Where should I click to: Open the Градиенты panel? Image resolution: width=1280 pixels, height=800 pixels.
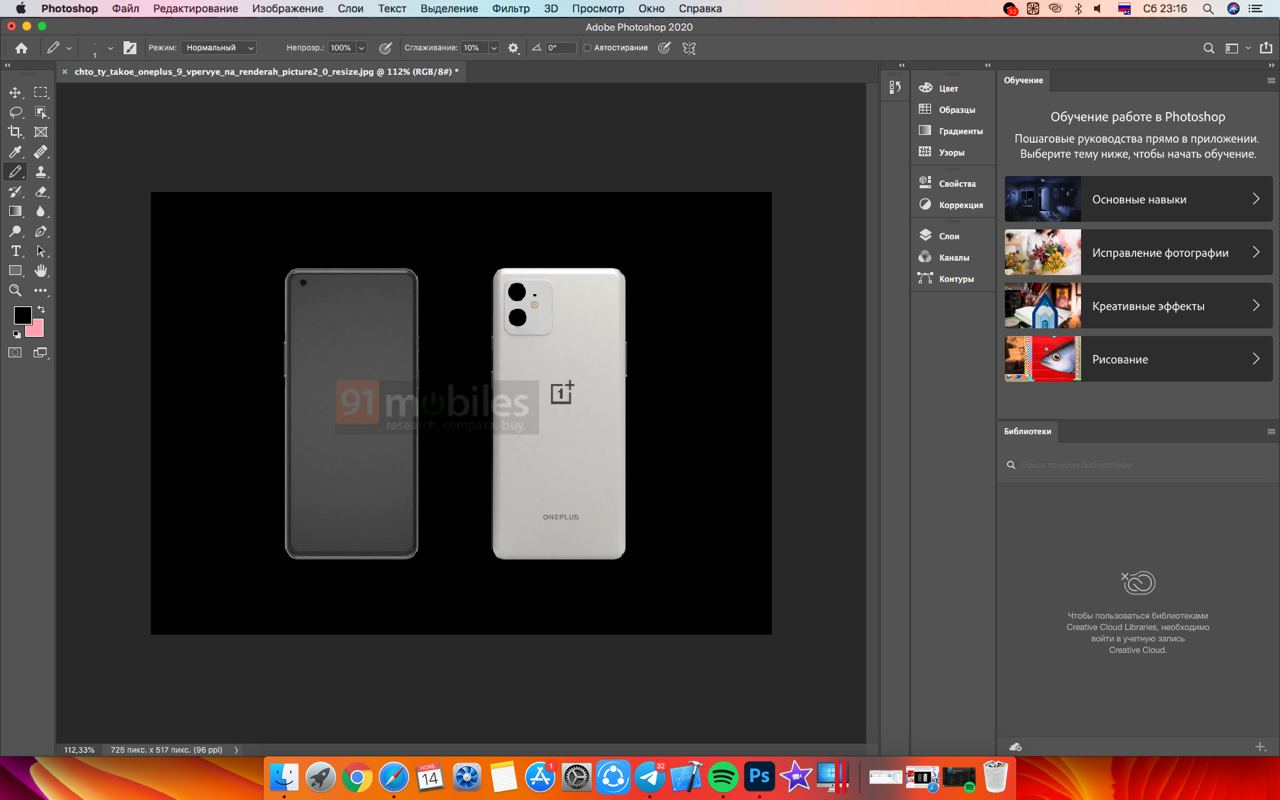point(950,131)
